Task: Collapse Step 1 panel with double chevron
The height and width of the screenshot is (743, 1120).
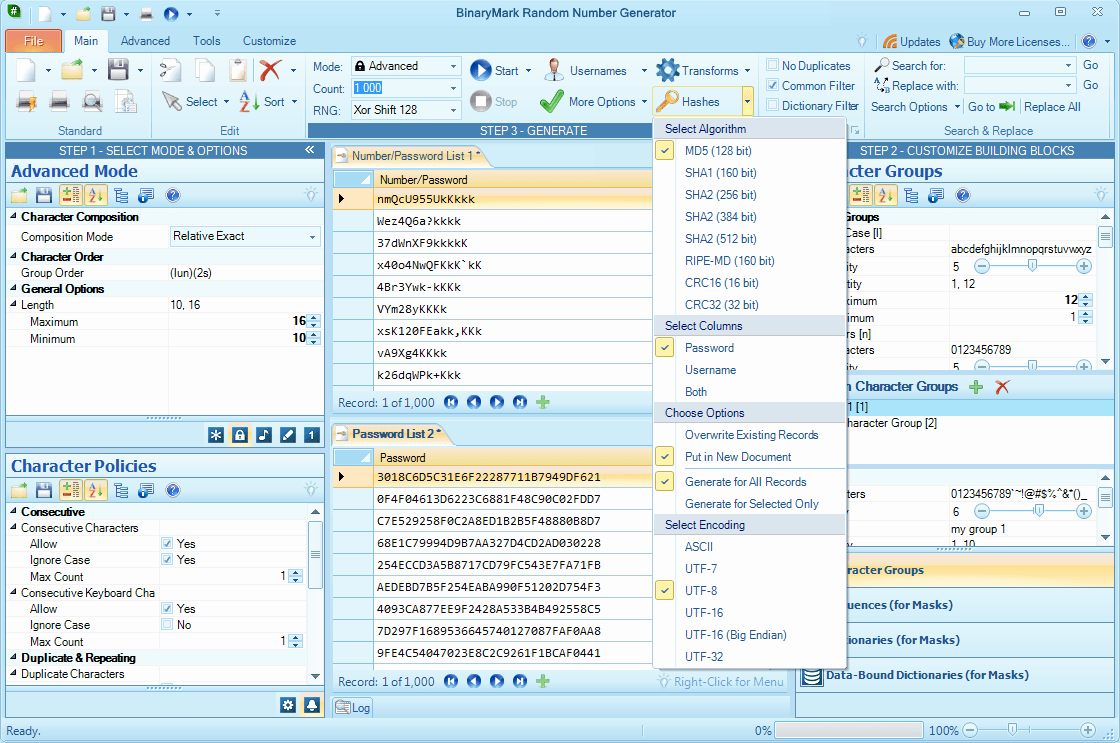Action: [309, 150]
